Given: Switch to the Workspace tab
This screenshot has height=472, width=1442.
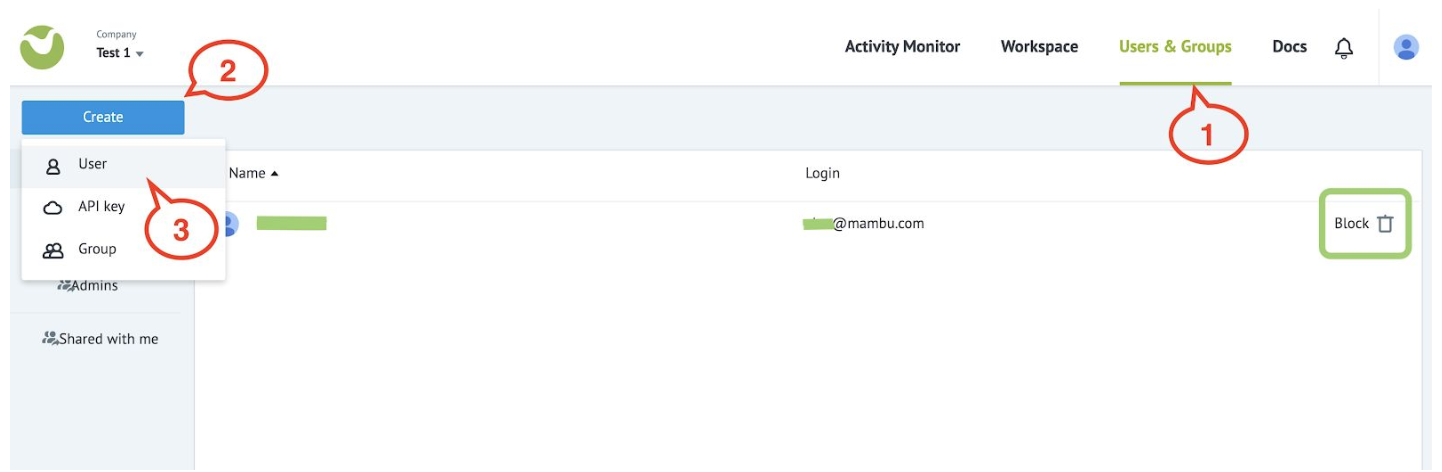Looking at the screenshot, I should pyautogui.click(x=1039, y=47).
